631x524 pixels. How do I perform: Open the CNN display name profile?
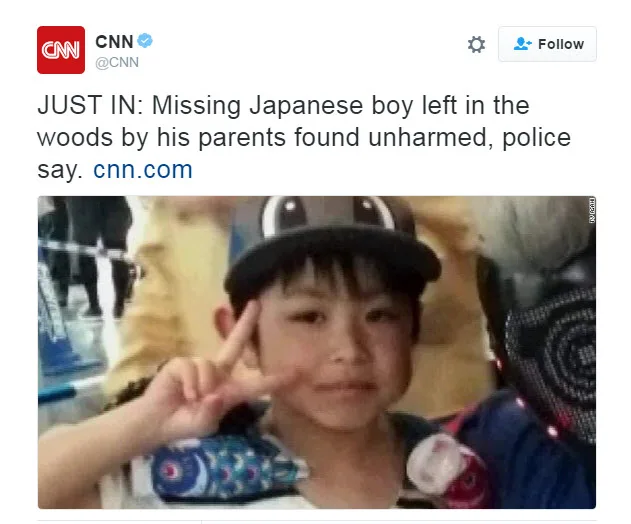point(114,42)
